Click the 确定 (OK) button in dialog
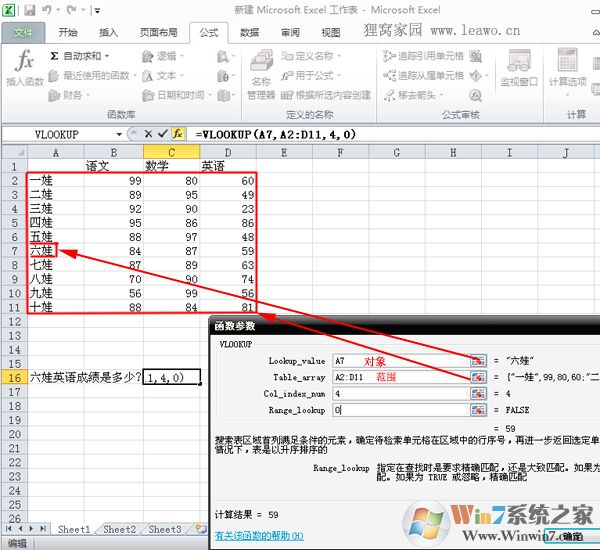Screen dimensions: 600x550 (572, 536)
